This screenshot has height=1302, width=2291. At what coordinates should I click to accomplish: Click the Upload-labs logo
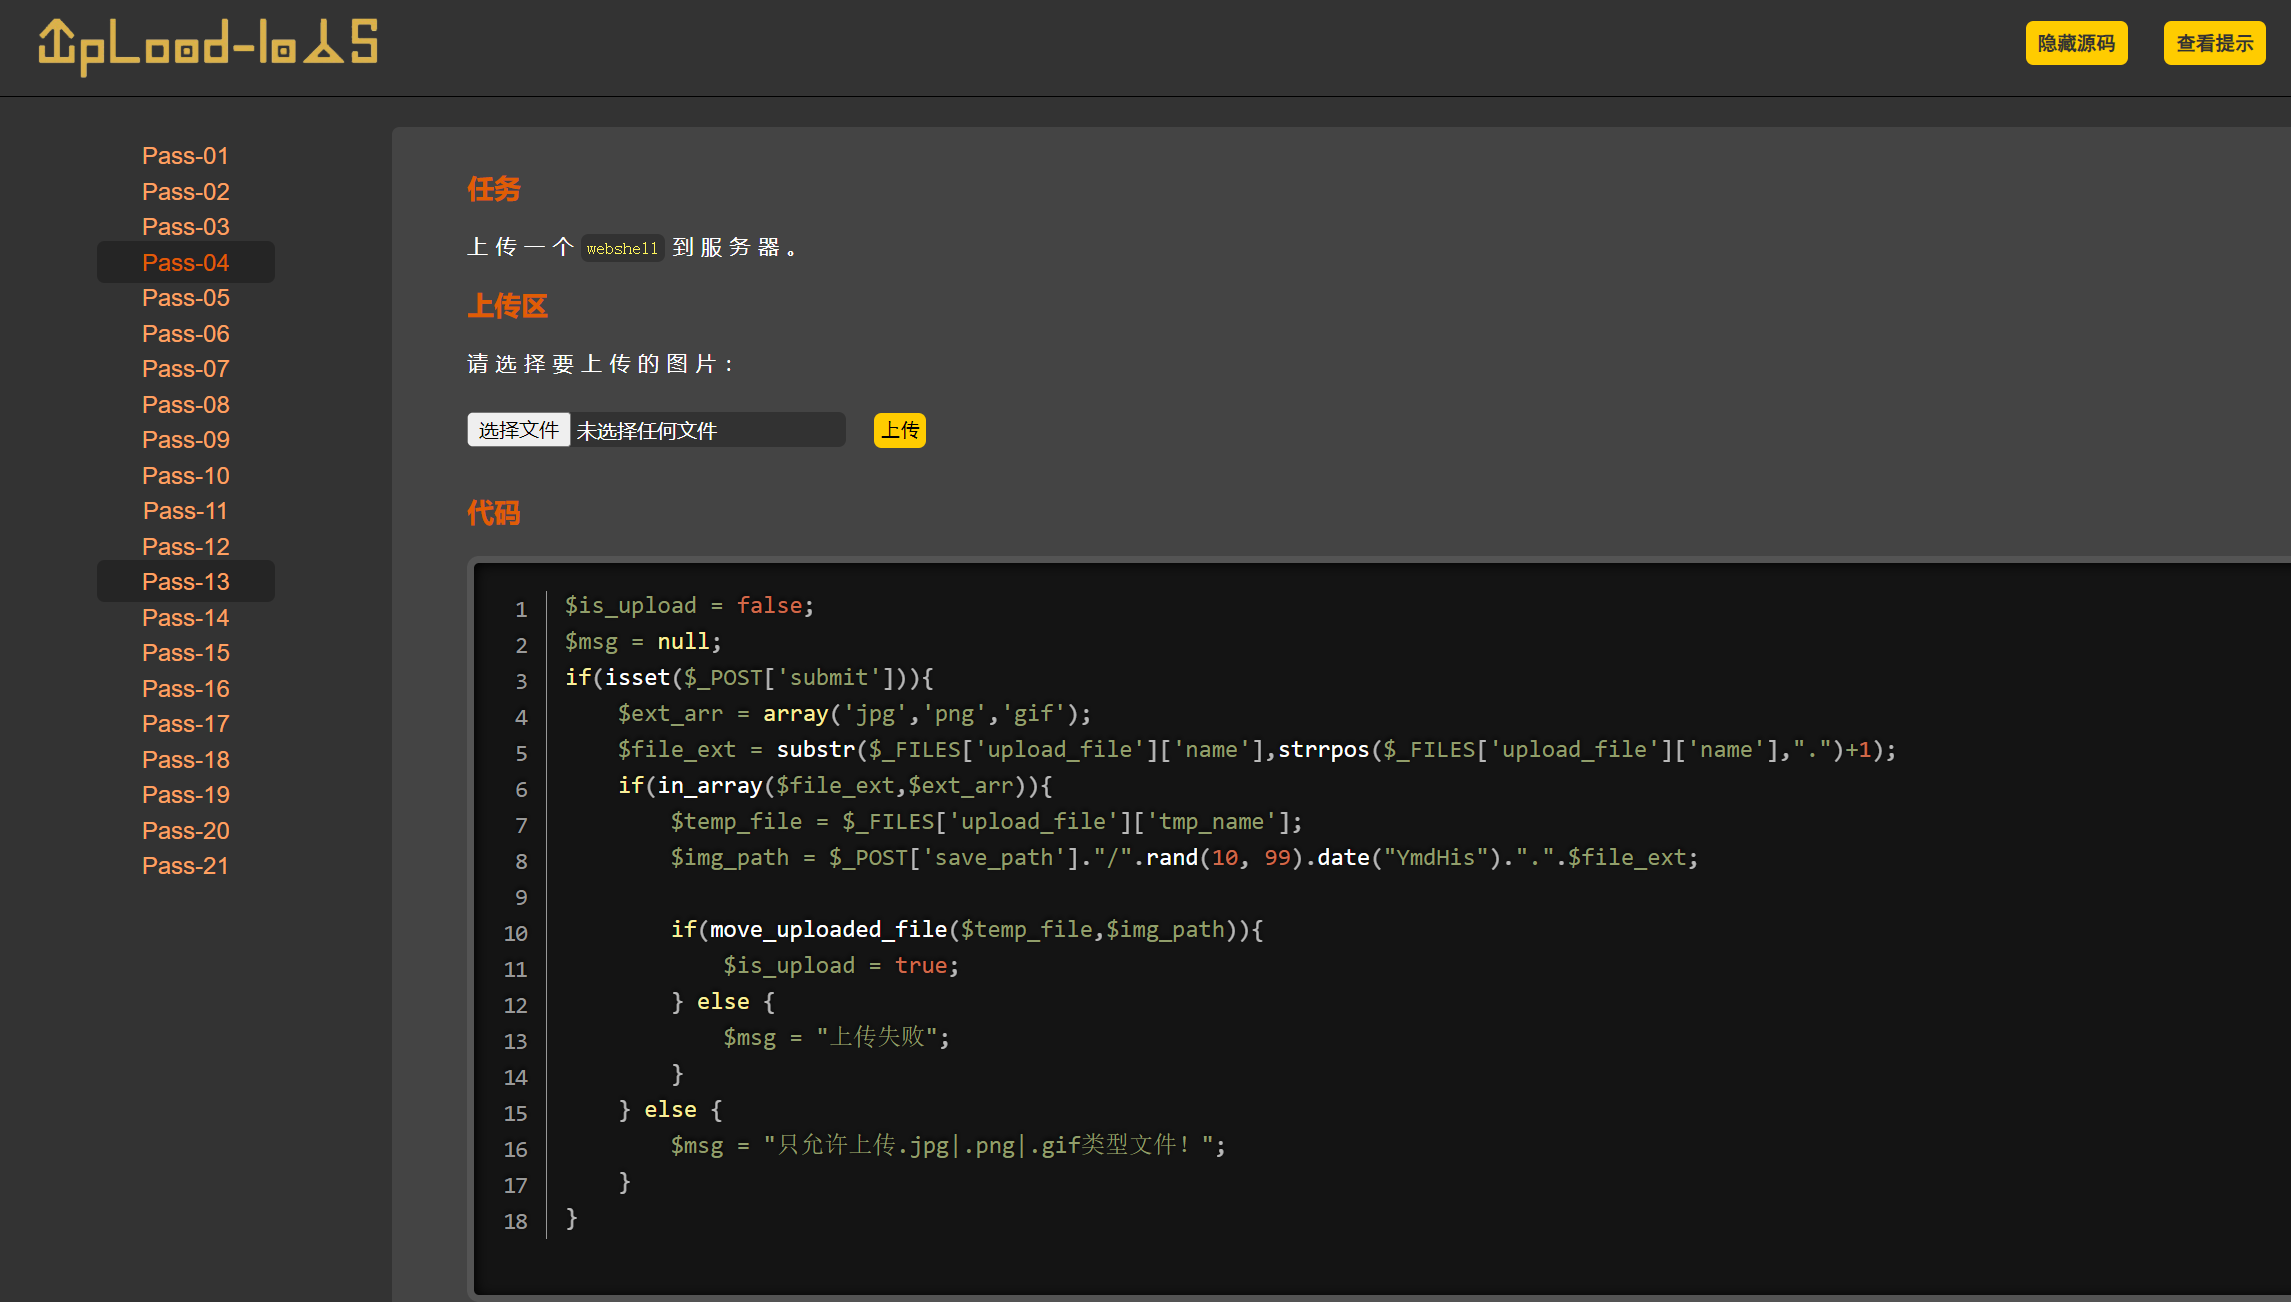(208, 45)
